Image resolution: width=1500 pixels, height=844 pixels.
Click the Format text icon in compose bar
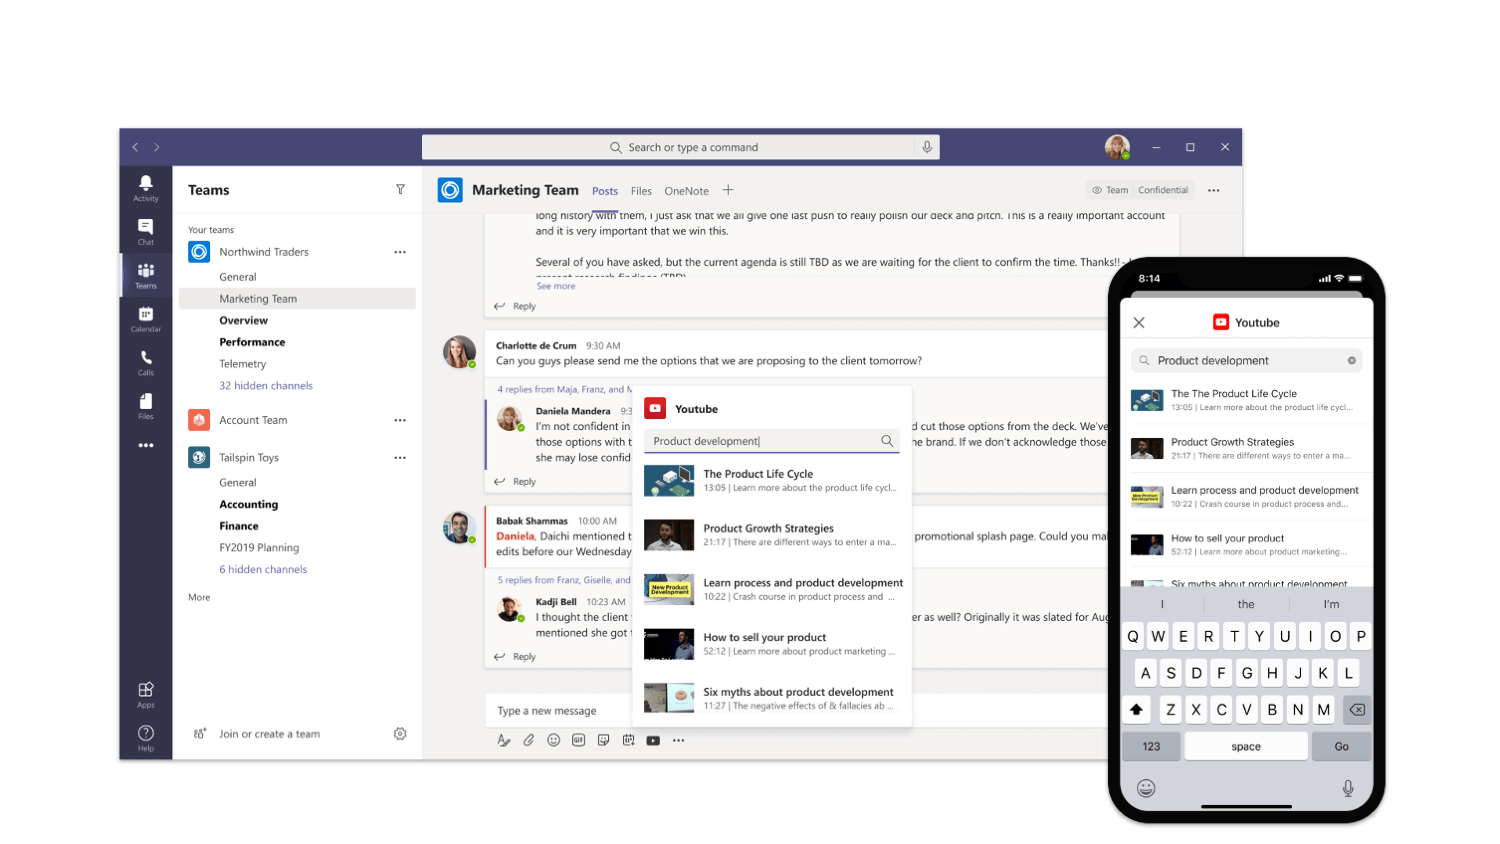[x=504, y=740]
